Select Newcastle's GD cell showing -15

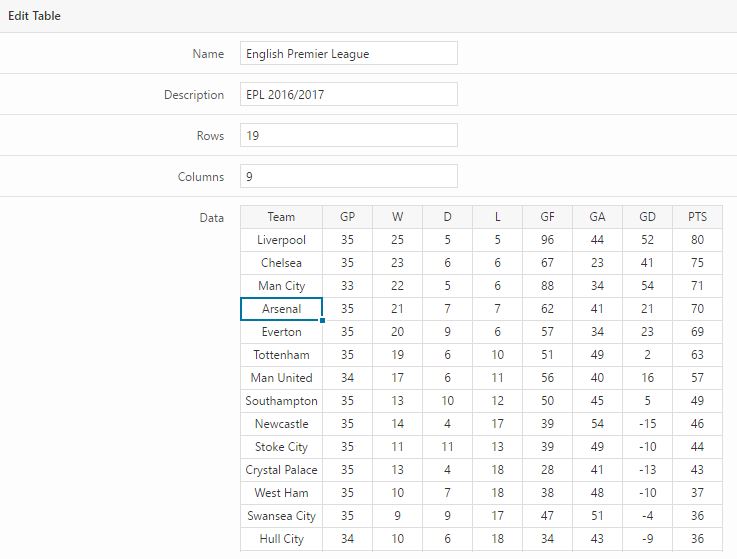tap(647, 424)
